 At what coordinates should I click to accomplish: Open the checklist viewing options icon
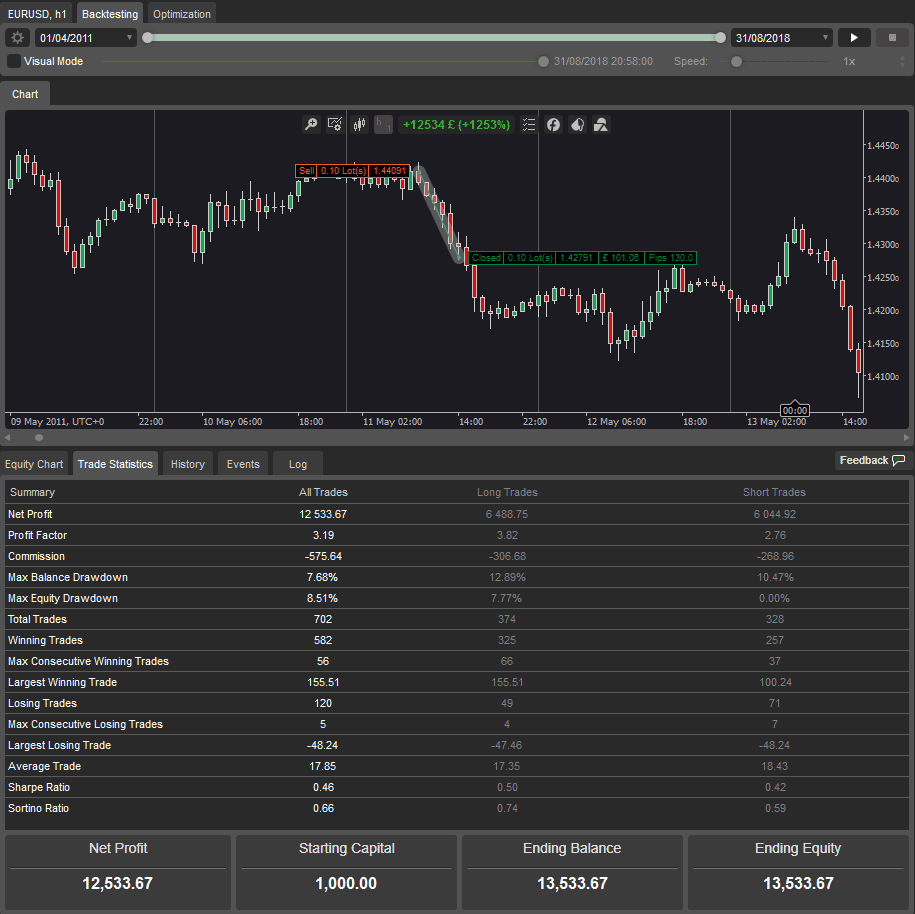click(x=529, y=124)
